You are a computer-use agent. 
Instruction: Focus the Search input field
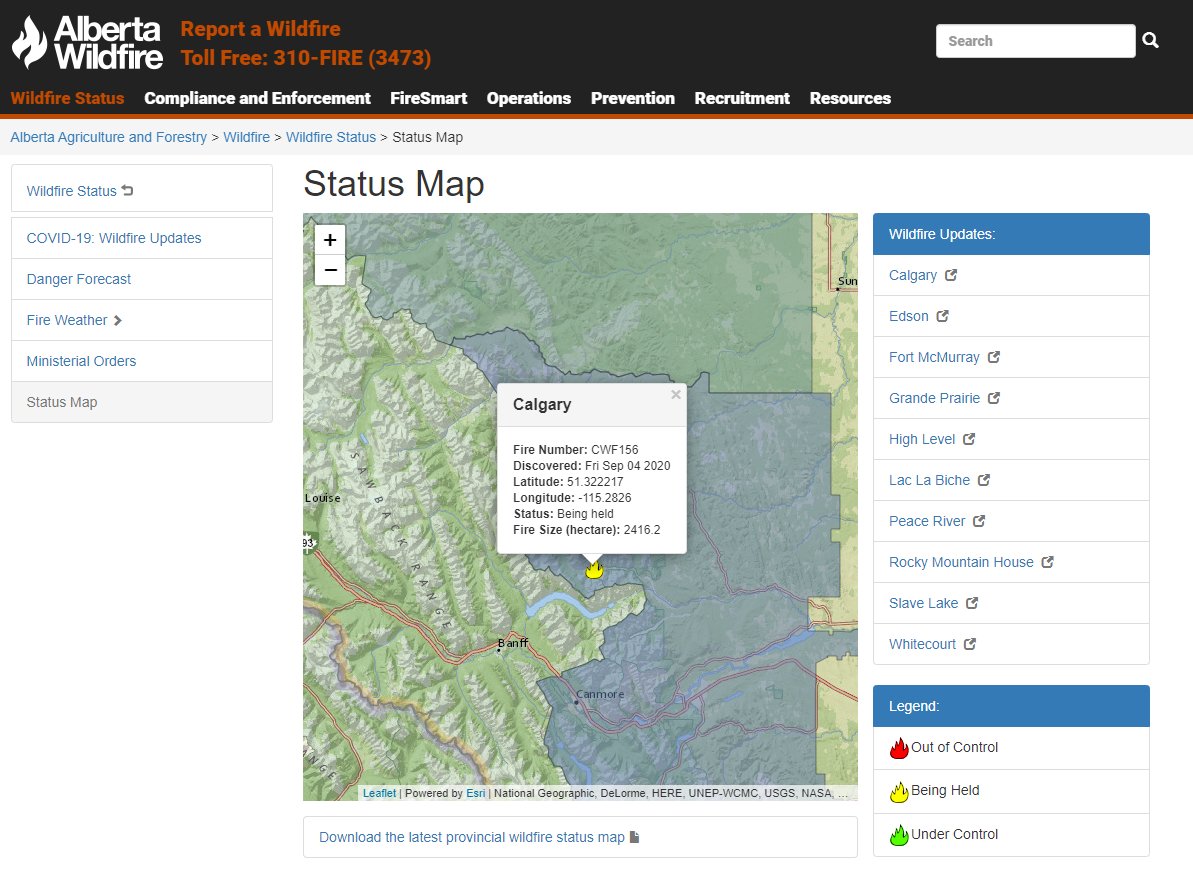coord(1036,40)
